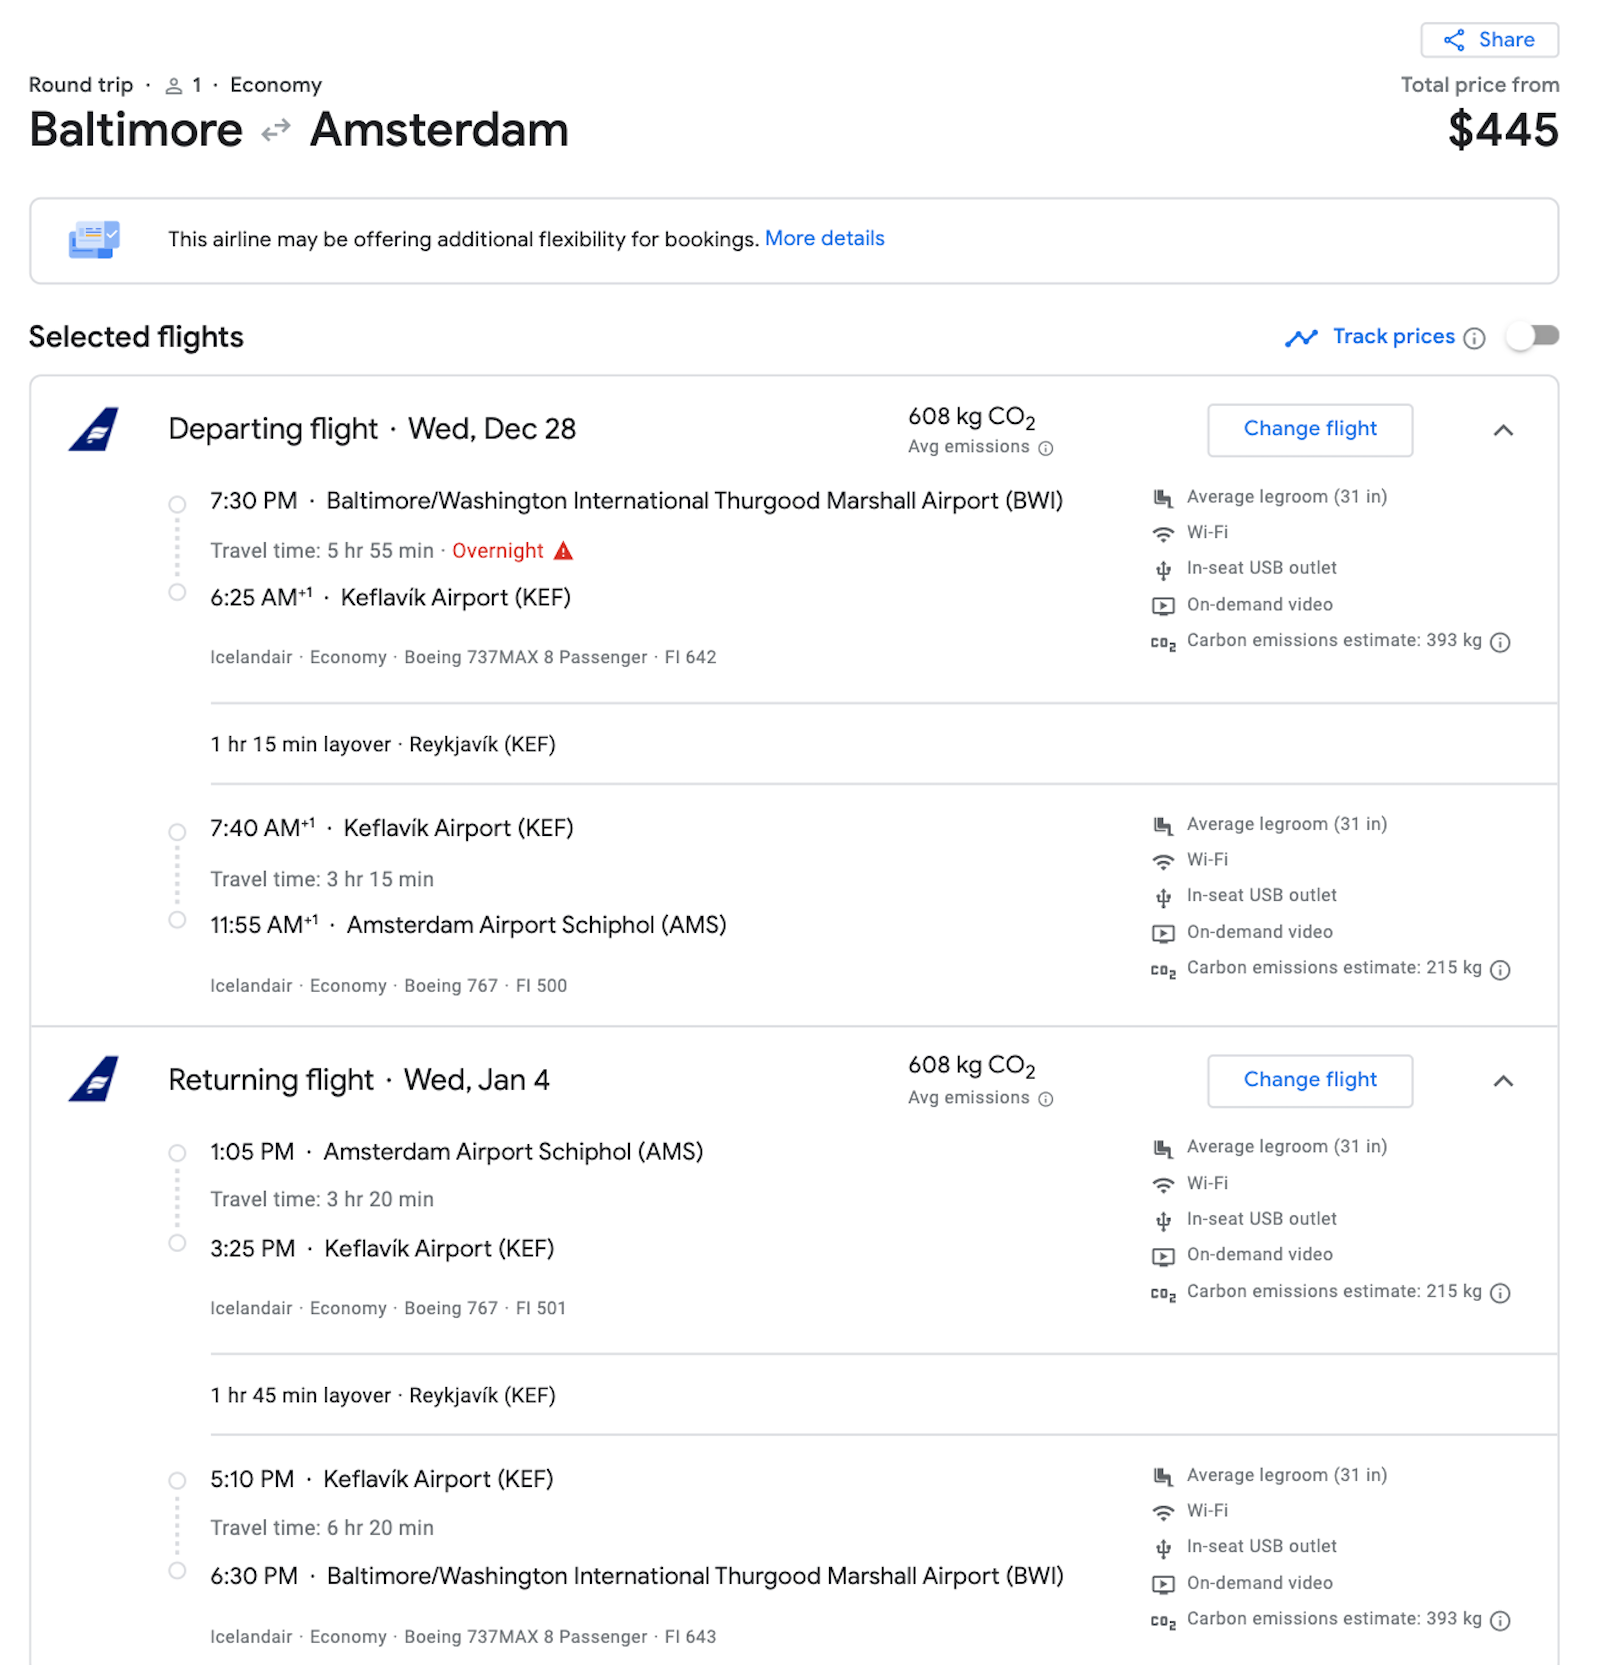Collapse the returning flight details

pos(1504,1081)
